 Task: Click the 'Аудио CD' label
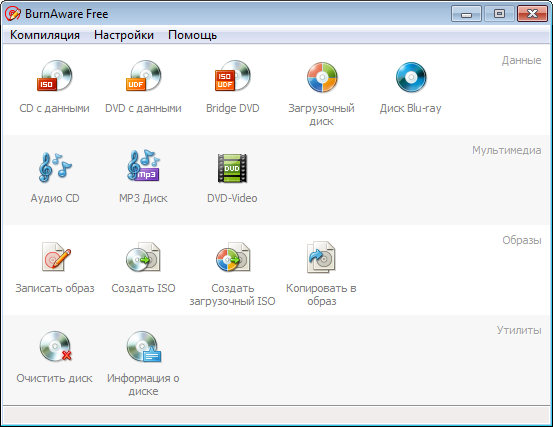(55, 198)
